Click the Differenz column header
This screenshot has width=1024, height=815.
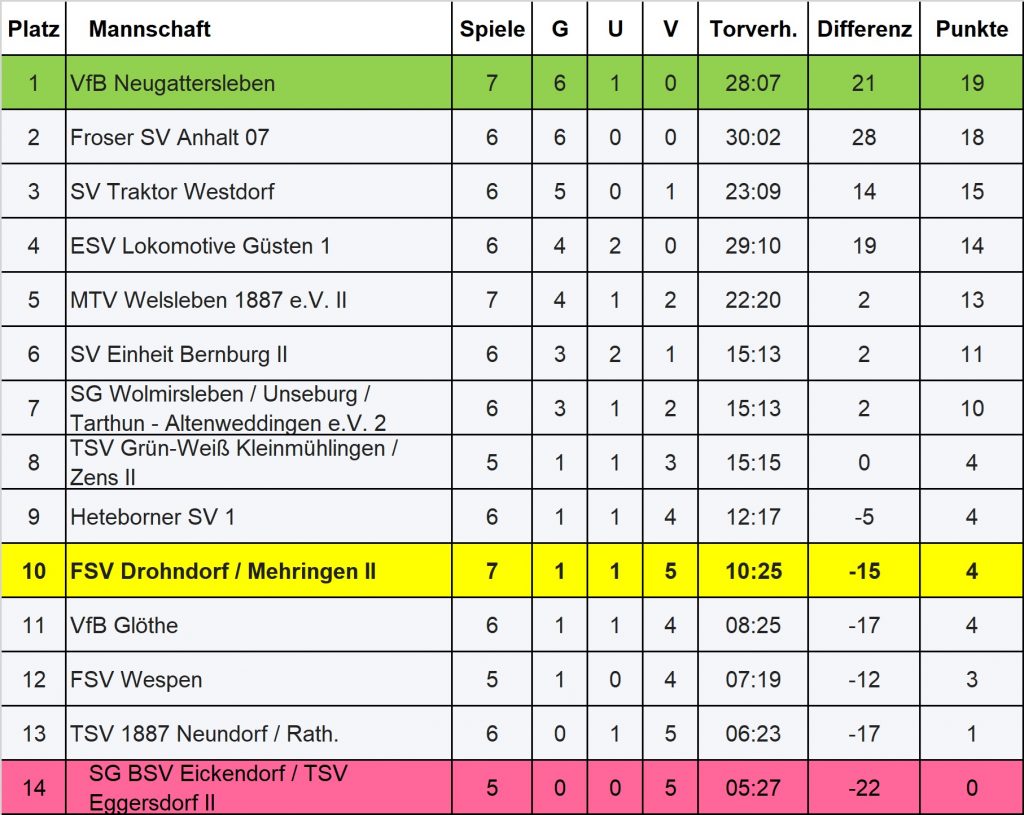point(864,29)
